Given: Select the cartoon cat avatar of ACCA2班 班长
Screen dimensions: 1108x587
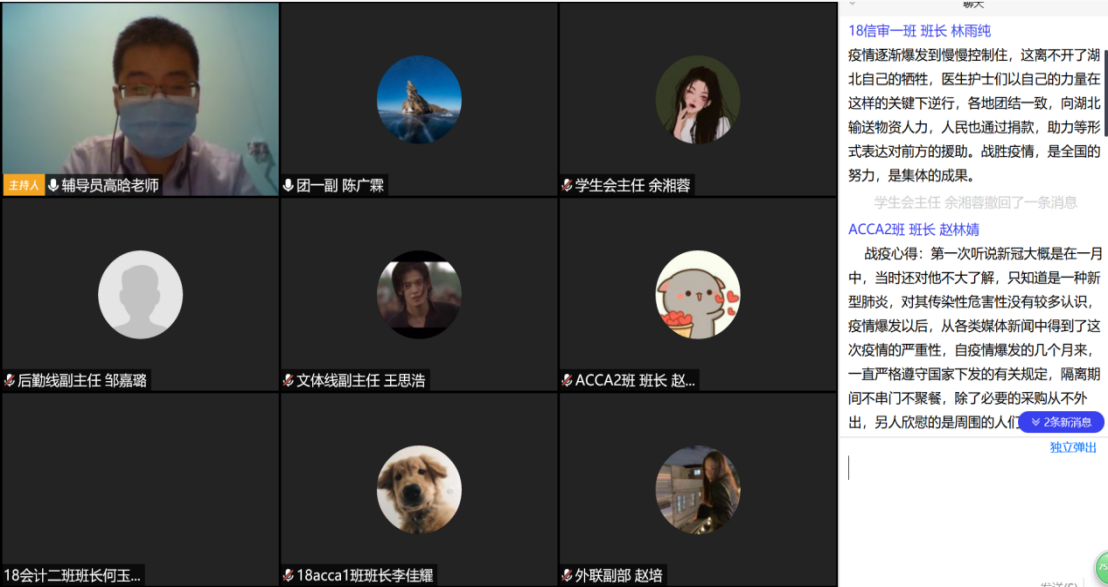Looking at the screenshot, I should click(698, 294).
